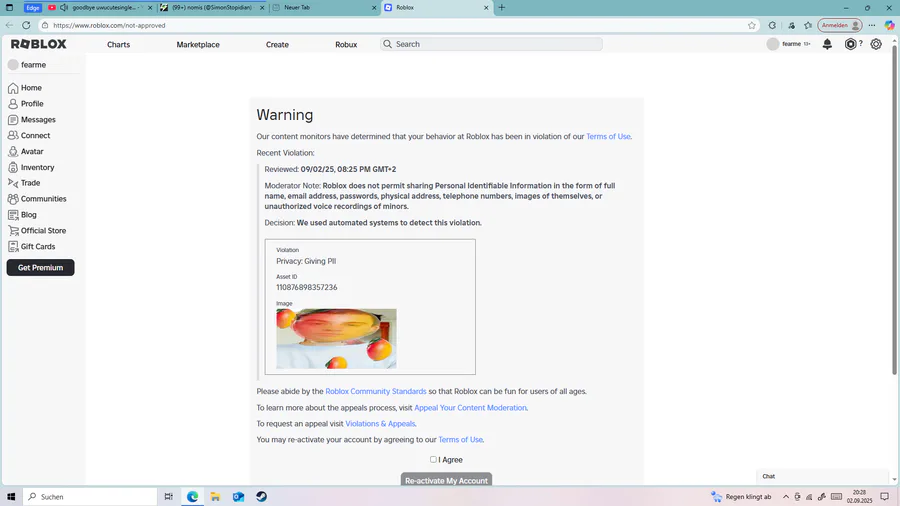Open the Regen klingt ab weather widget
The height and width of the screenshot is (506, 900).
tap(741, 497)
